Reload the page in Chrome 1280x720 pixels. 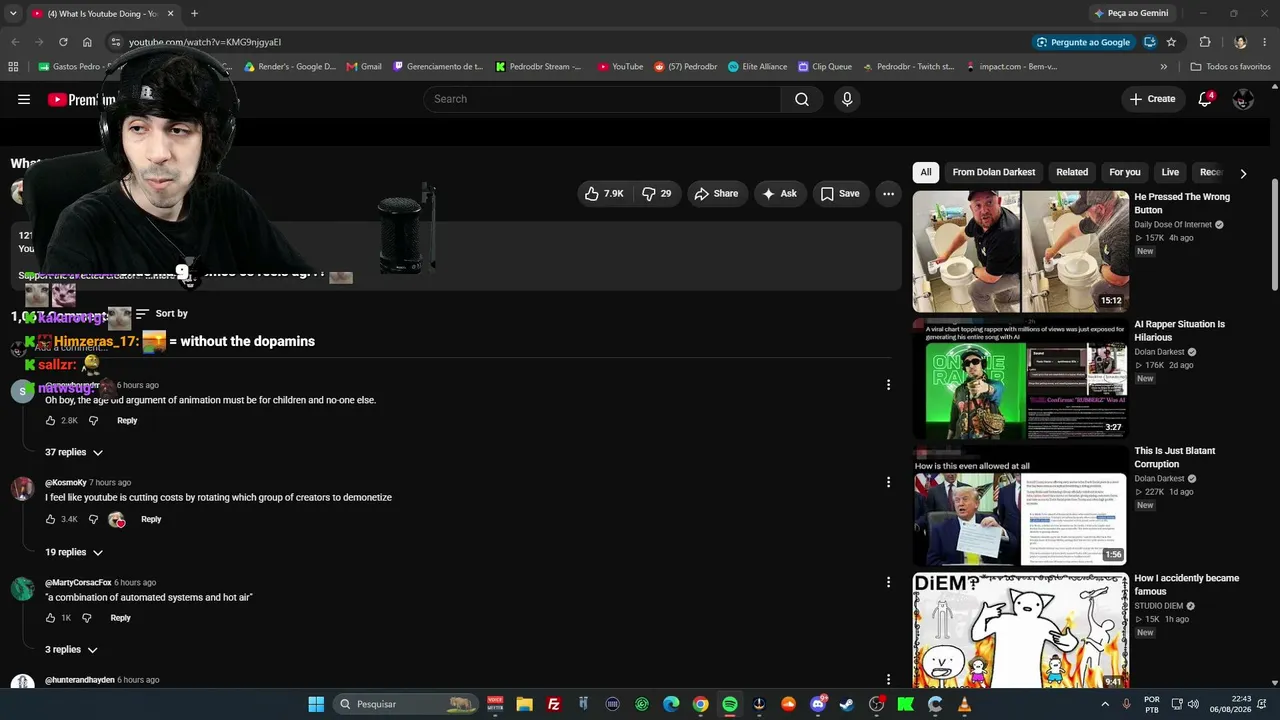63,42
